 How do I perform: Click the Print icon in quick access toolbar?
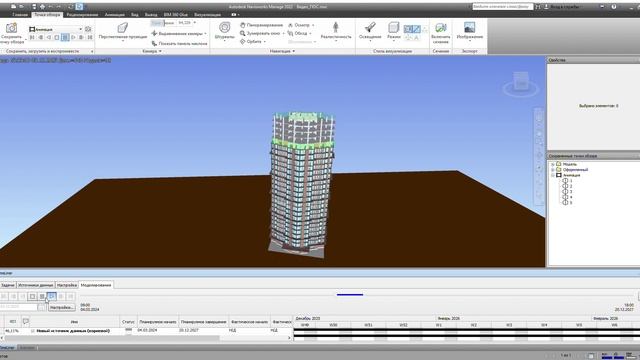(42, 7)
